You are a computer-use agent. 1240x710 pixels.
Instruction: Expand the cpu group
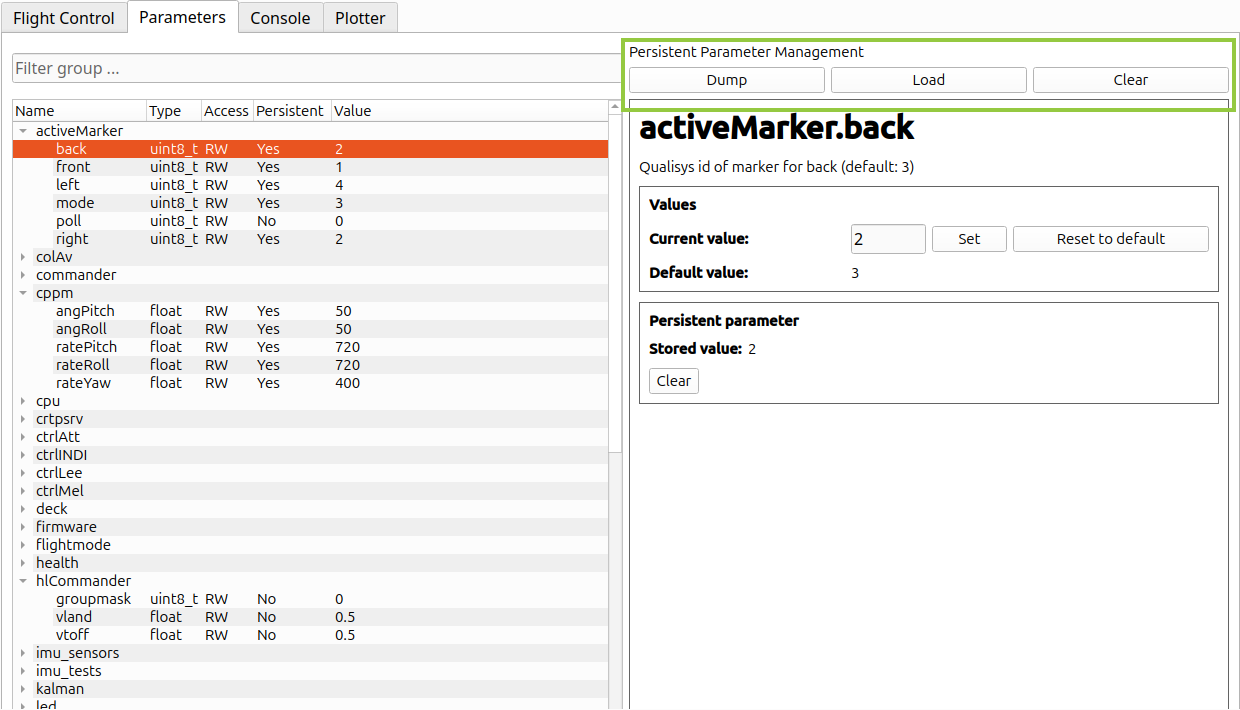[23, 401]
